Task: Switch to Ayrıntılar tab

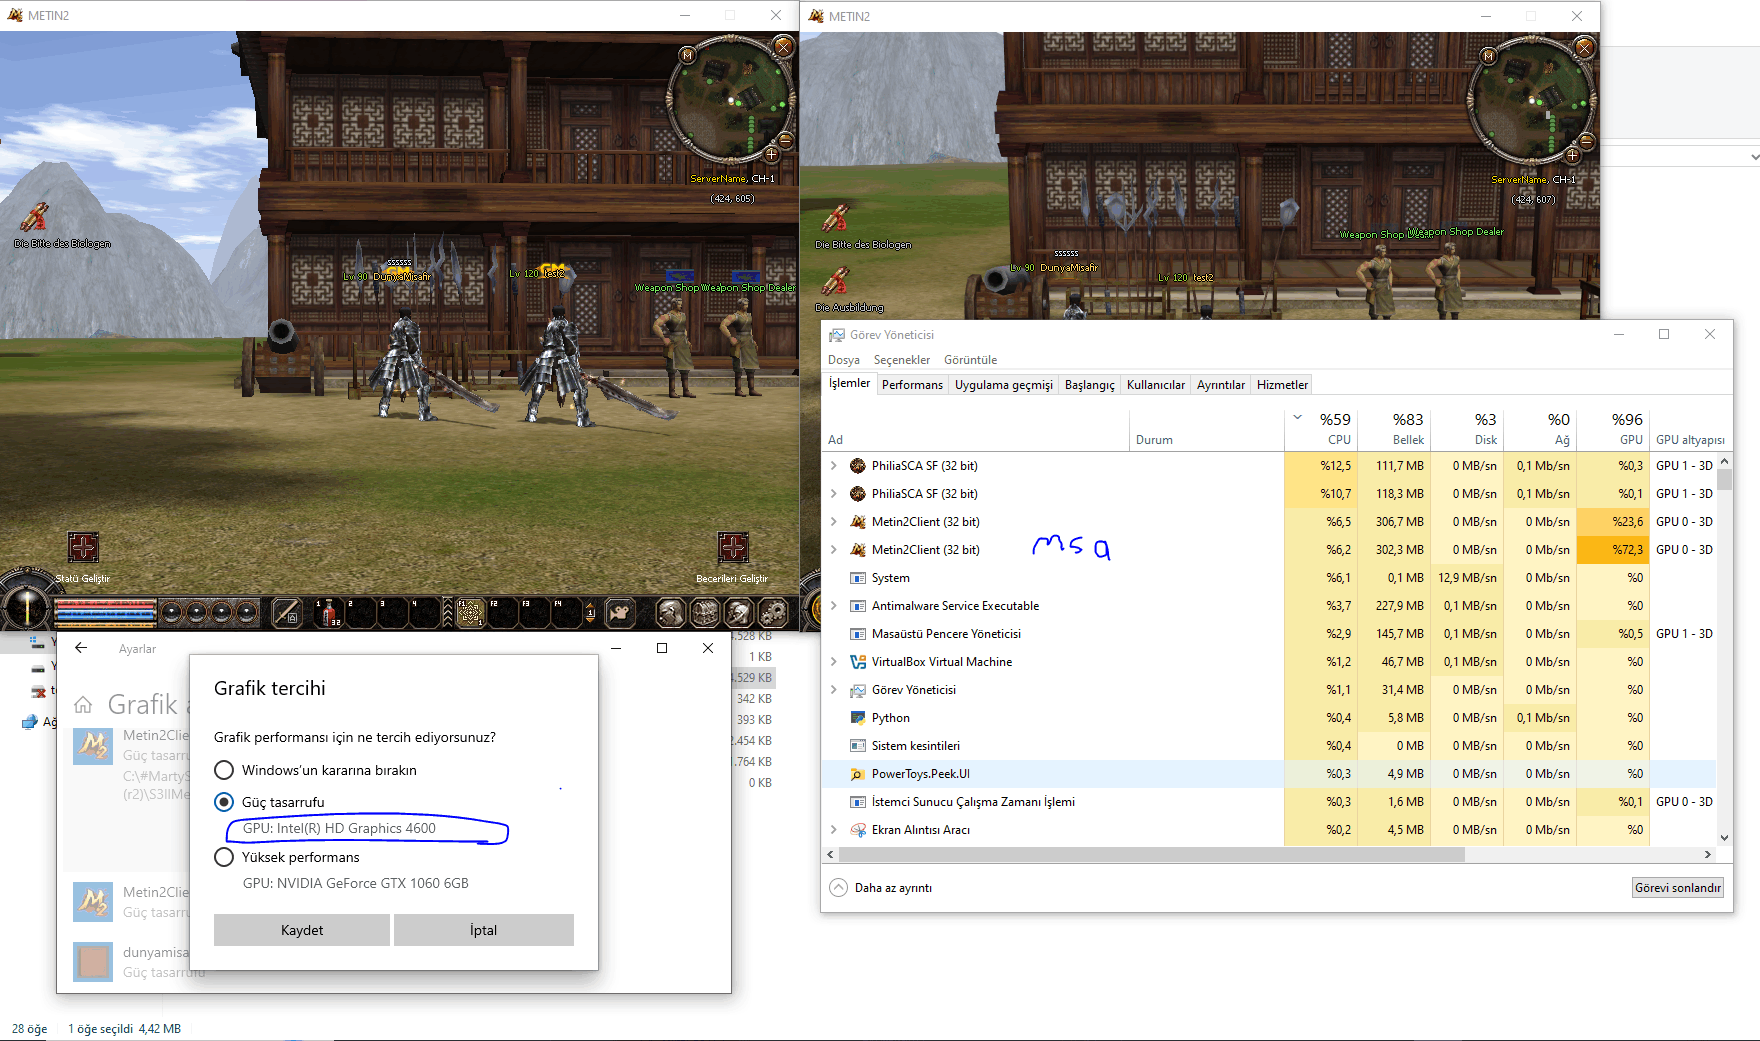Action: (1221, 385)
